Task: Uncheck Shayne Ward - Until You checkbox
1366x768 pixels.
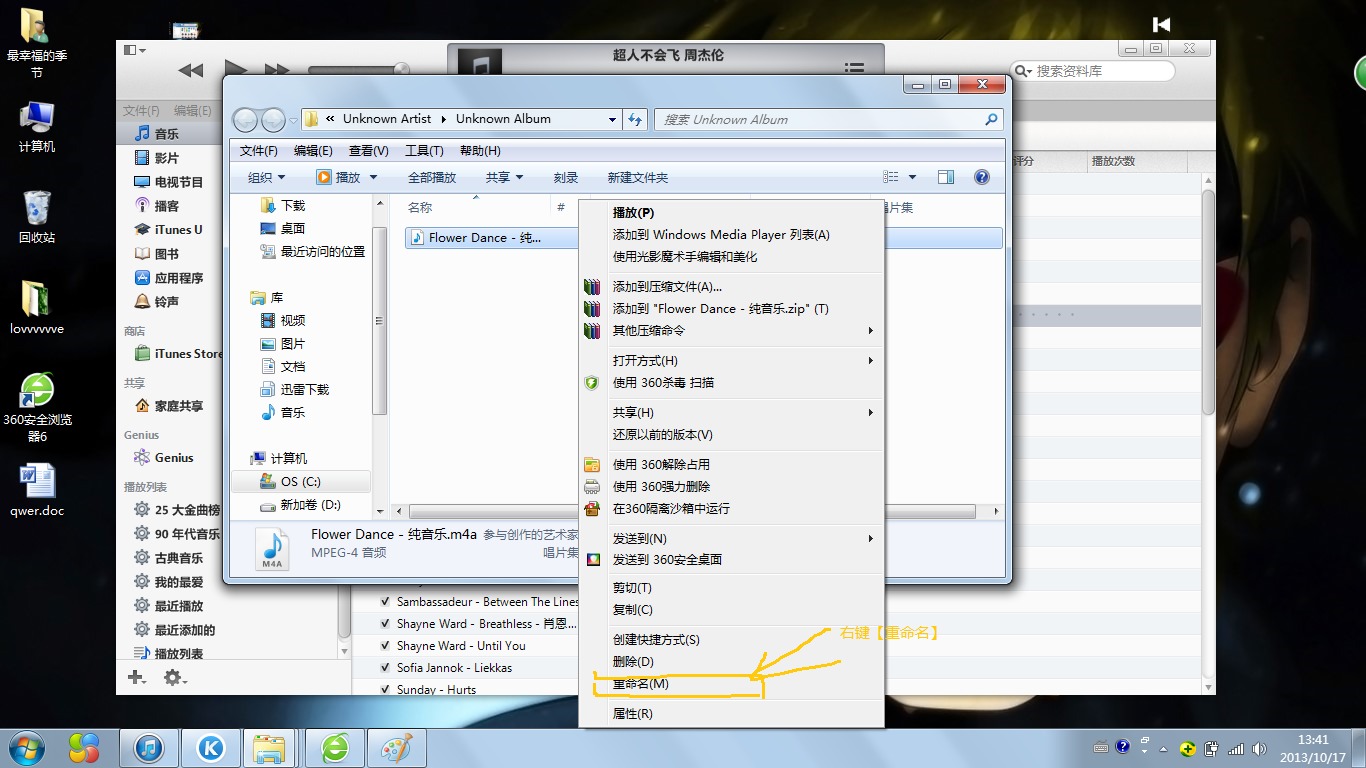Action: click(x=385, y=646)
